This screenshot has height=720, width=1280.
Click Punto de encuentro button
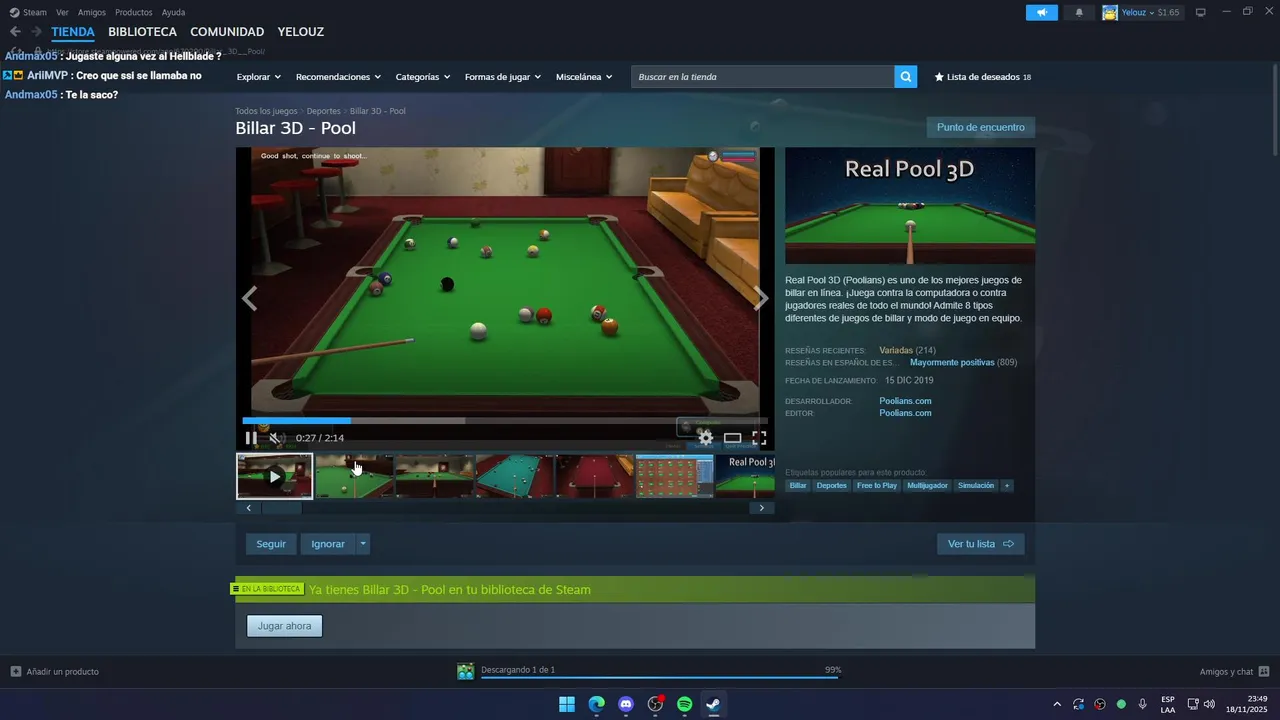[980, 127]
